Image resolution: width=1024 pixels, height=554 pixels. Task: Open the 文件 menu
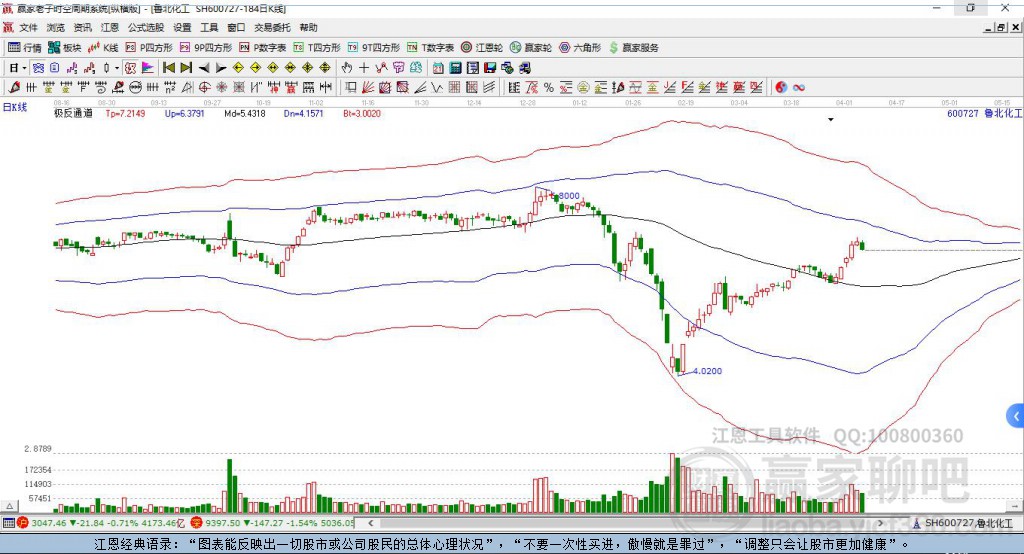point(28,27)
